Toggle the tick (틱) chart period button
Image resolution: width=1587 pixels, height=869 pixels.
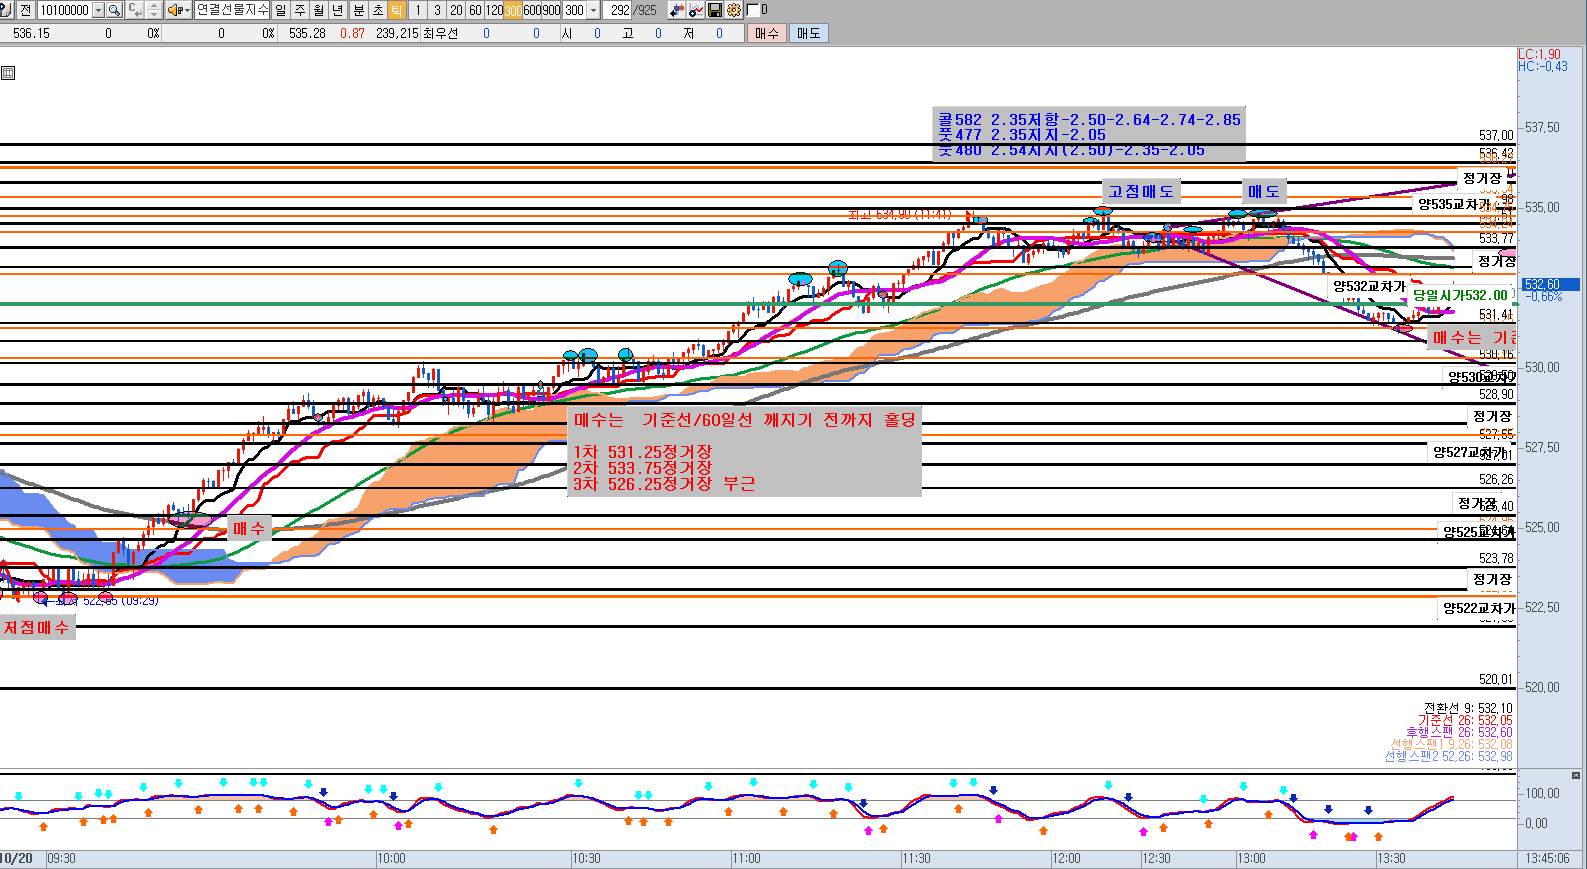coord(397,10)
